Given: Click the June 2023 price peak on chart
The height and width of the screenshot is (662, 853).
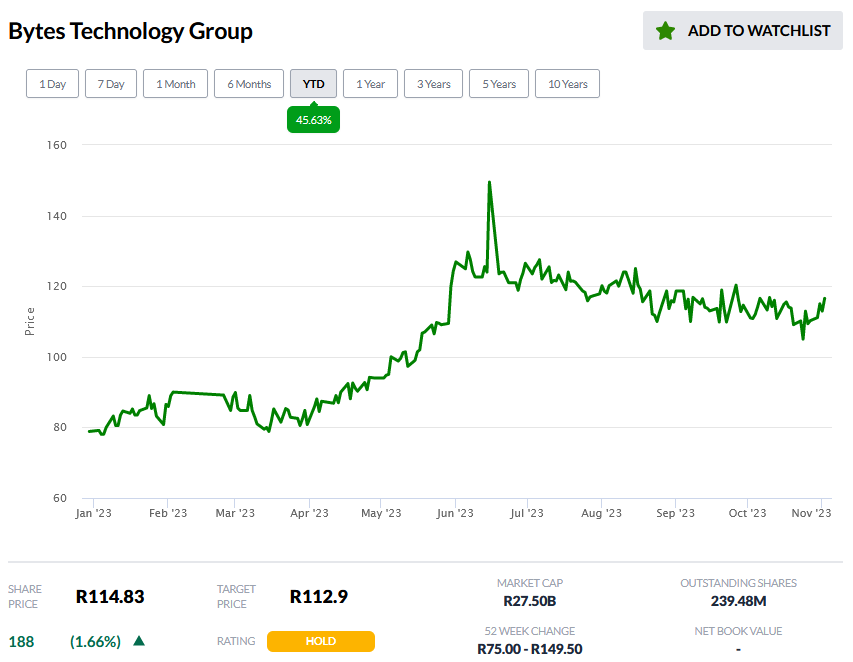Looking at the screenshot, I should pyautogui.click(x=490, y=183).
